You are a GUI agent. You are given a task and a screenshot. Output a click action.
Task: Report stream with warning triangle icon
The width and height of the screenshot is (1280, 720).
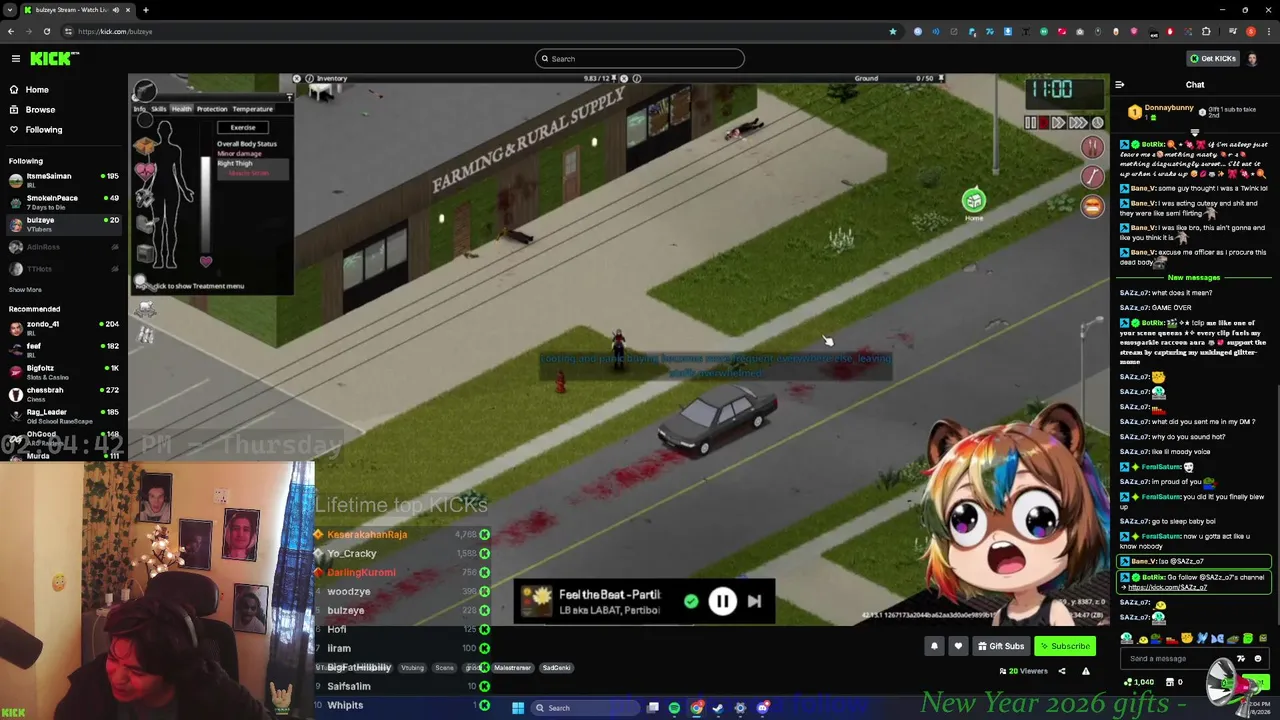(x=1085, y=671)
